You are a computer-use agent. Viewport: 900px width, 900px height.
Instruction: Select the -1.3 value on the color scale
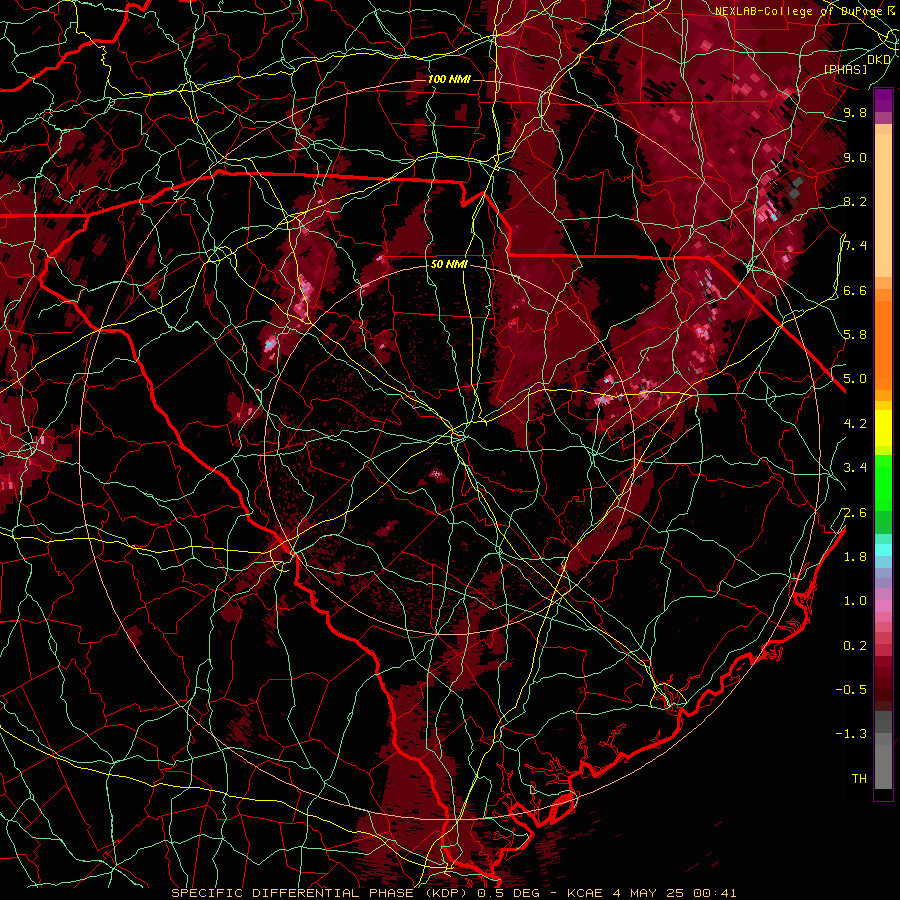pyautogui.click(x=851, y=734)
